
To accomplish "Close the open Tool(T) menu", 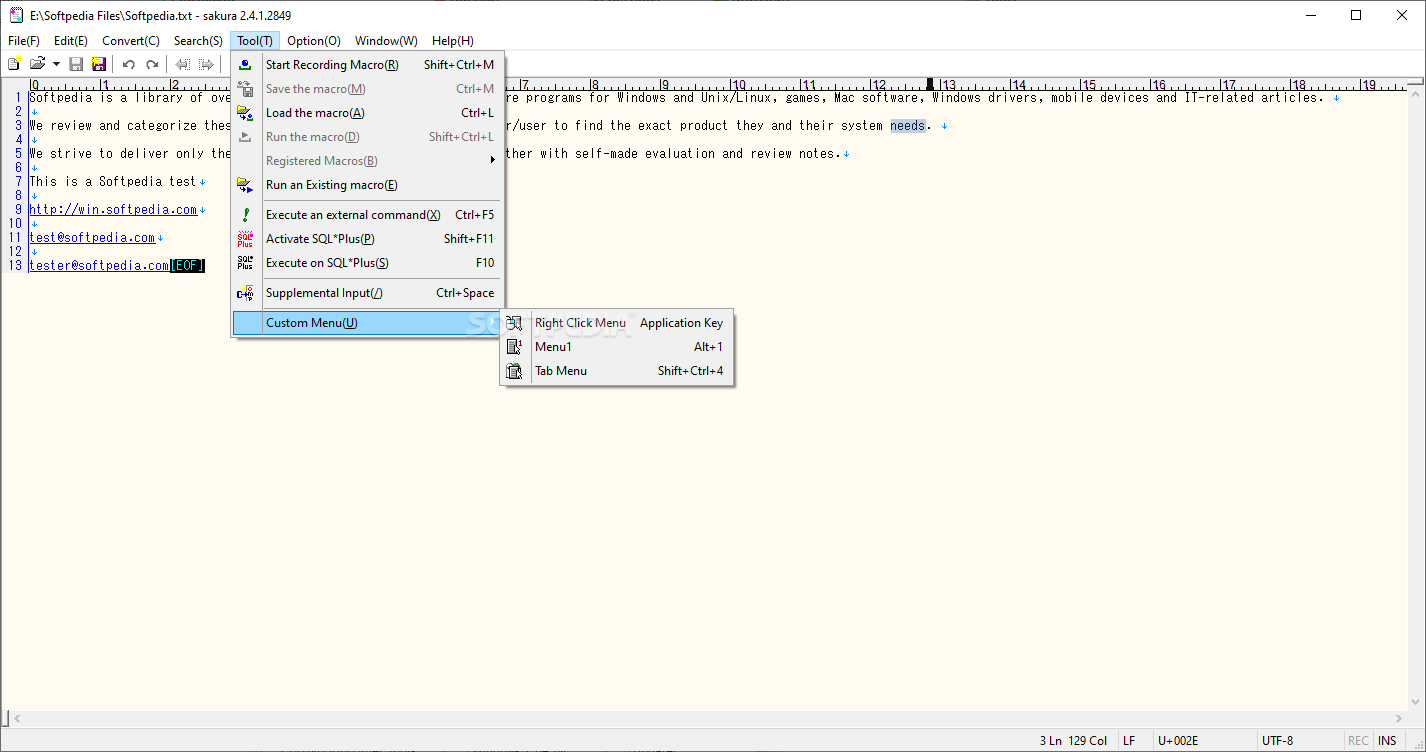I will pos(255,41).
